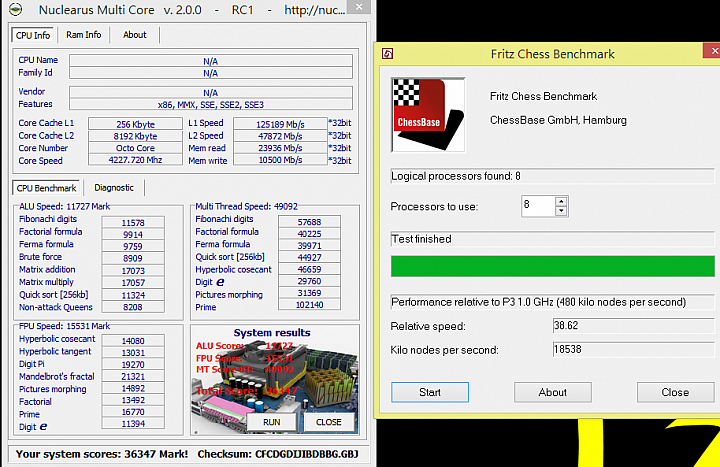Click ALU Fibonachi digits score 11578
Image resolution: width=720 pixels, height=467 pixels.
pos(133,223)
